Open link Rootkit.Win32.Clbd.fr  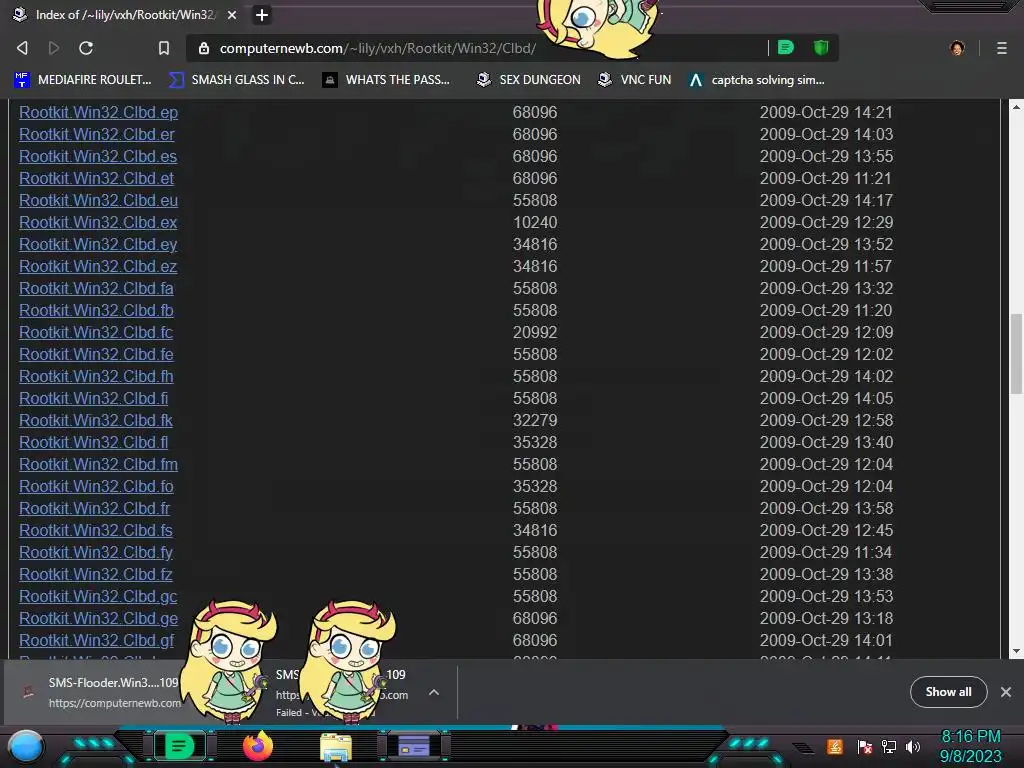(x=95, y=509)
